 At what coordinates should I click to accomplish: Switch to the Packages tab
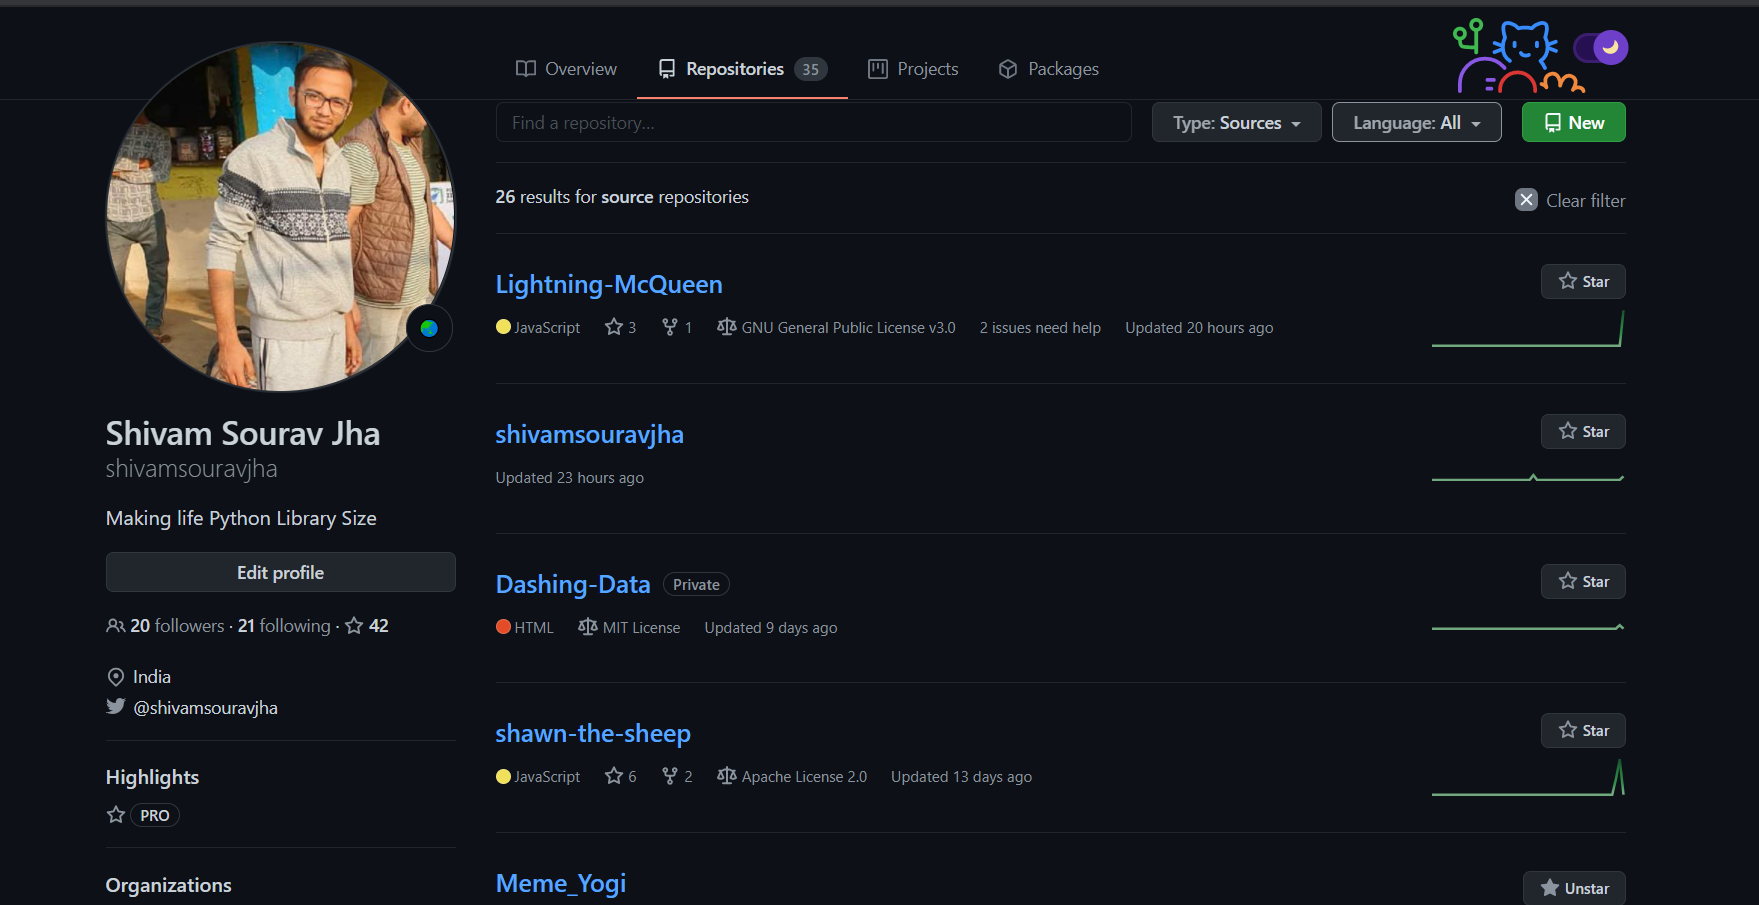[1049, 69]
